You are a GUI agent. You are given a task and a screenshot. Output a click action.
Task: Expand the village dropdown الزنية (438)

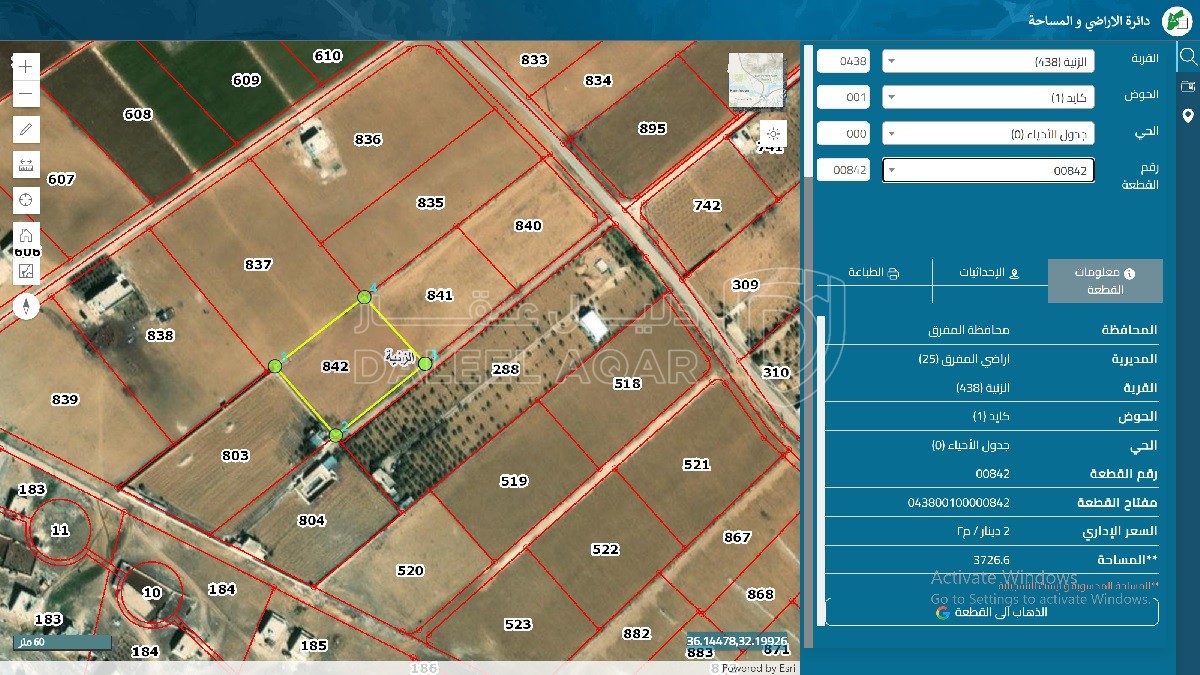point(988,61)
